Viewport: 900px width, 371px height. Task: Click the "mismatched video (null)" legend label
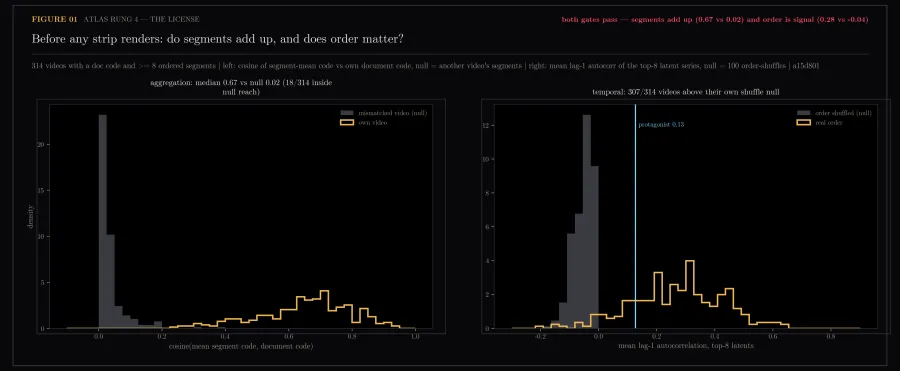(393, 113)
